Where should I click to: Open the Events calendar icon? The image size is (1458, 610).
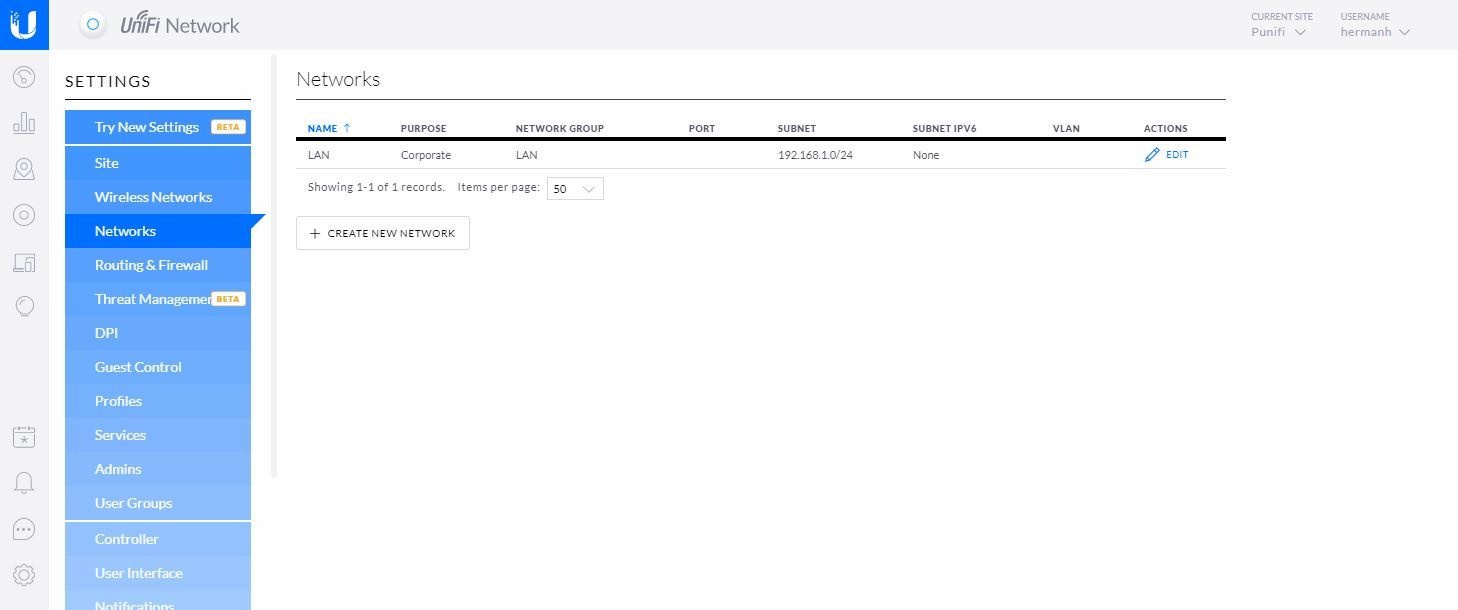coord(24,437)
